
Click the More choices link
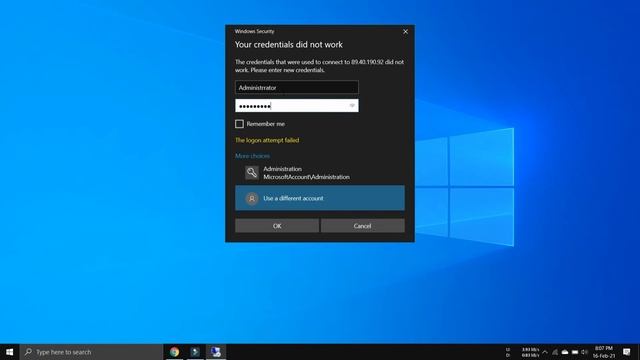[x=252, y=156]
